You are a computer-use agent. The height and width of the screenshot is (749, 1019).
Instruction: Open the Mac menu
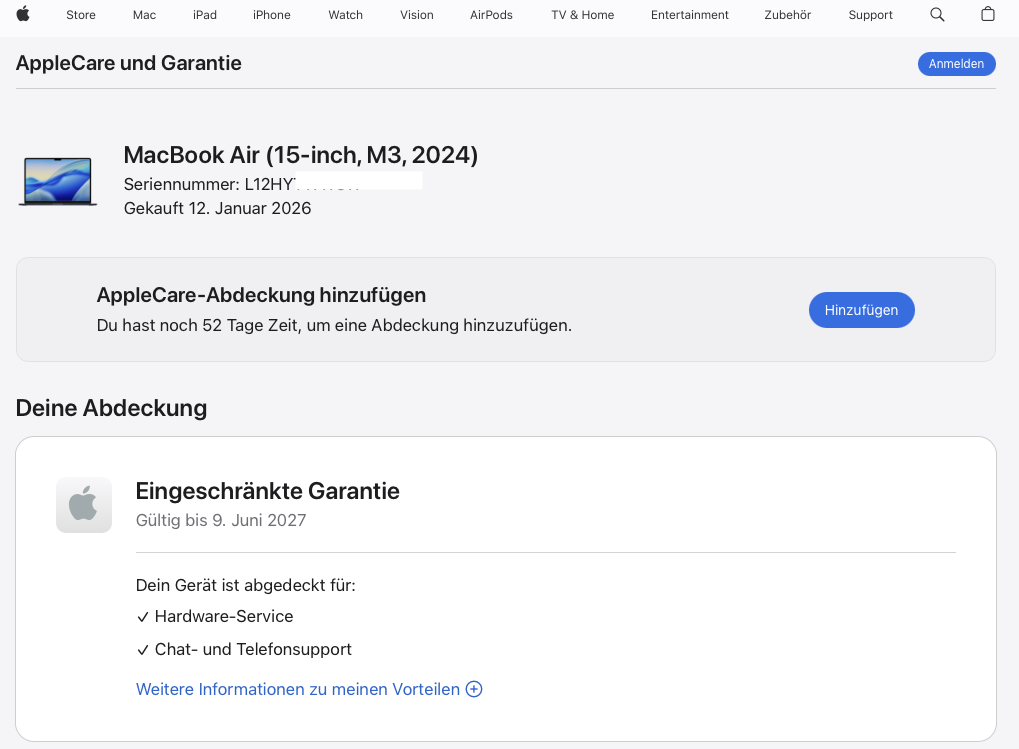pyautogui.click(x=144, y=14)
